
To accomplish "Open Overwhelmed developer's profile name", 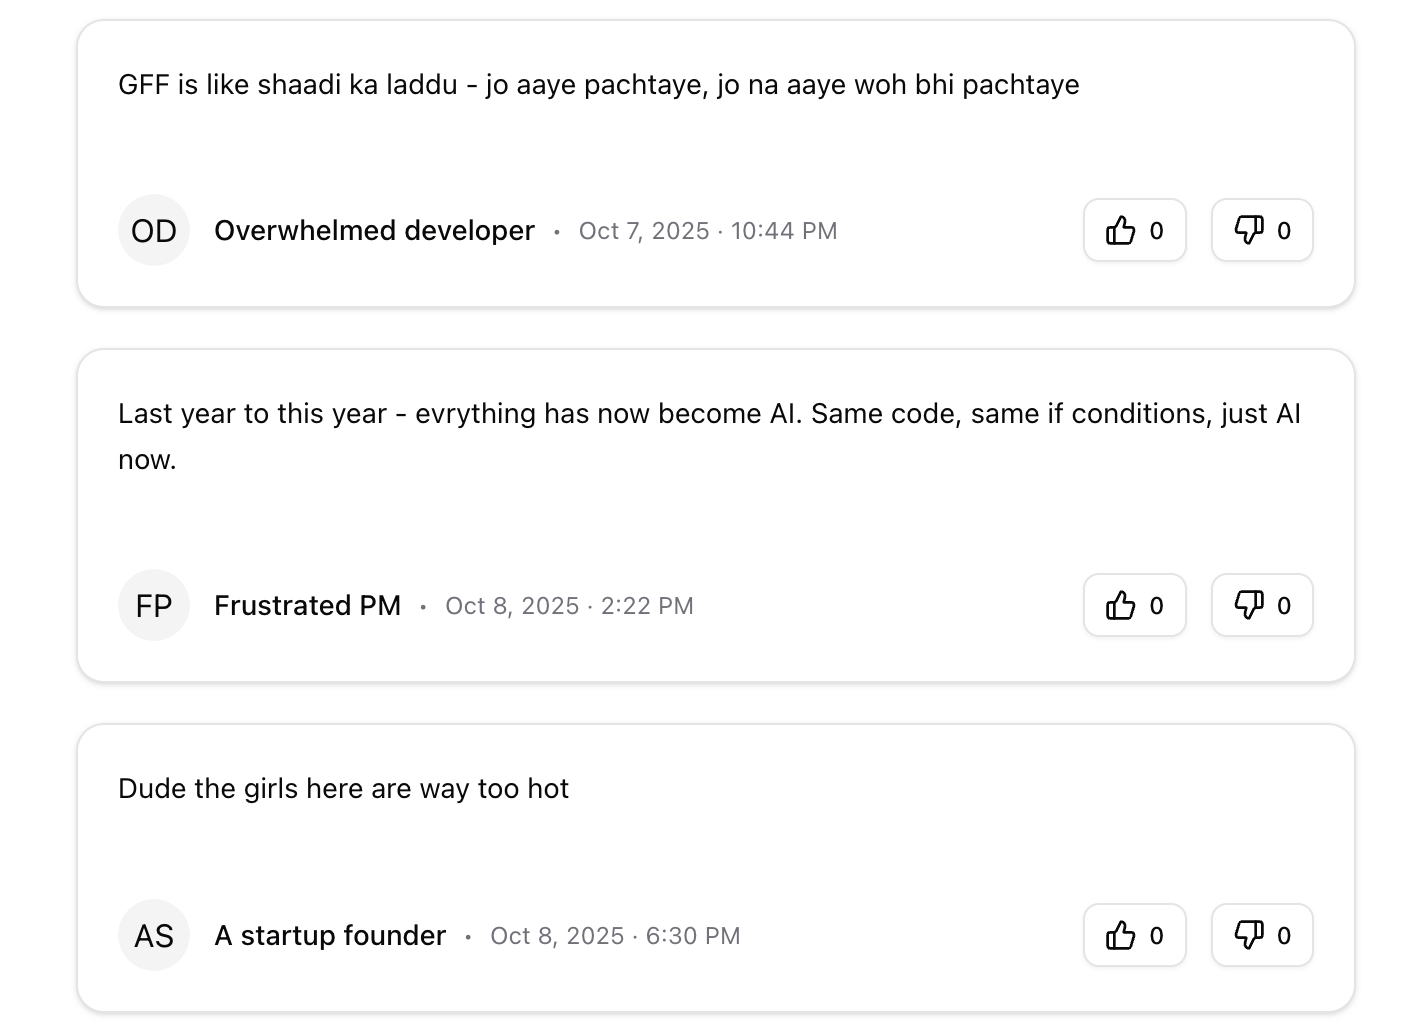I will pyautogui.click(x=374, y=230).
